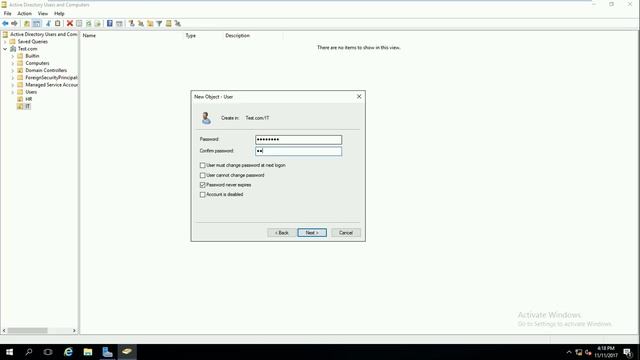The width and height of the screenshot is (640, 360).
Task: Open the Windows Start menu
Action: (9, 352)
